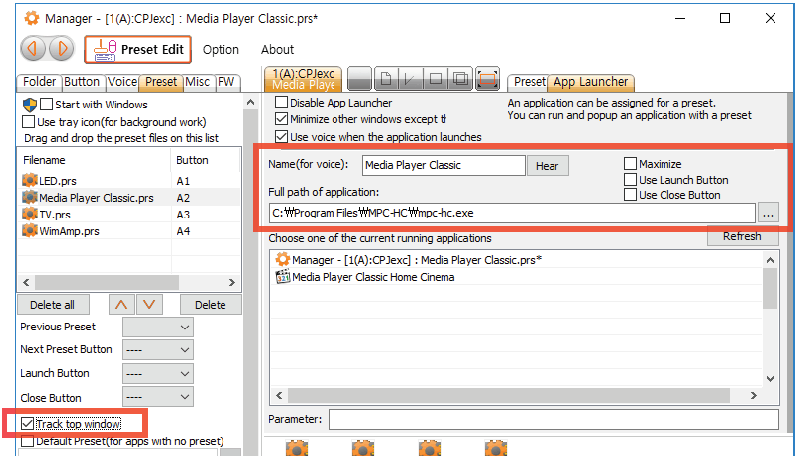Click the overlapping squares toolbar icon

pyautogui.click(x=461, y=79)
